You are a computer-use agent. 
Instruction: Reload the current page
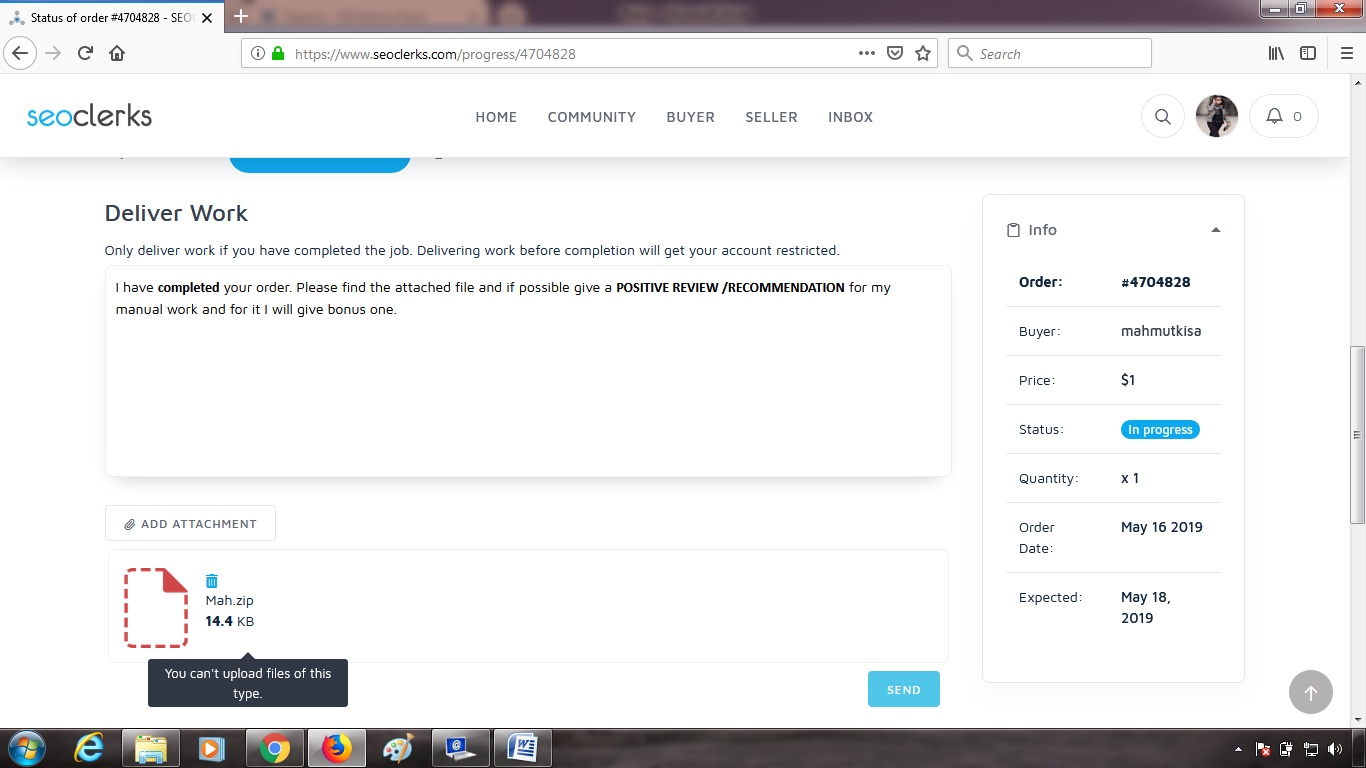(85, 53)
